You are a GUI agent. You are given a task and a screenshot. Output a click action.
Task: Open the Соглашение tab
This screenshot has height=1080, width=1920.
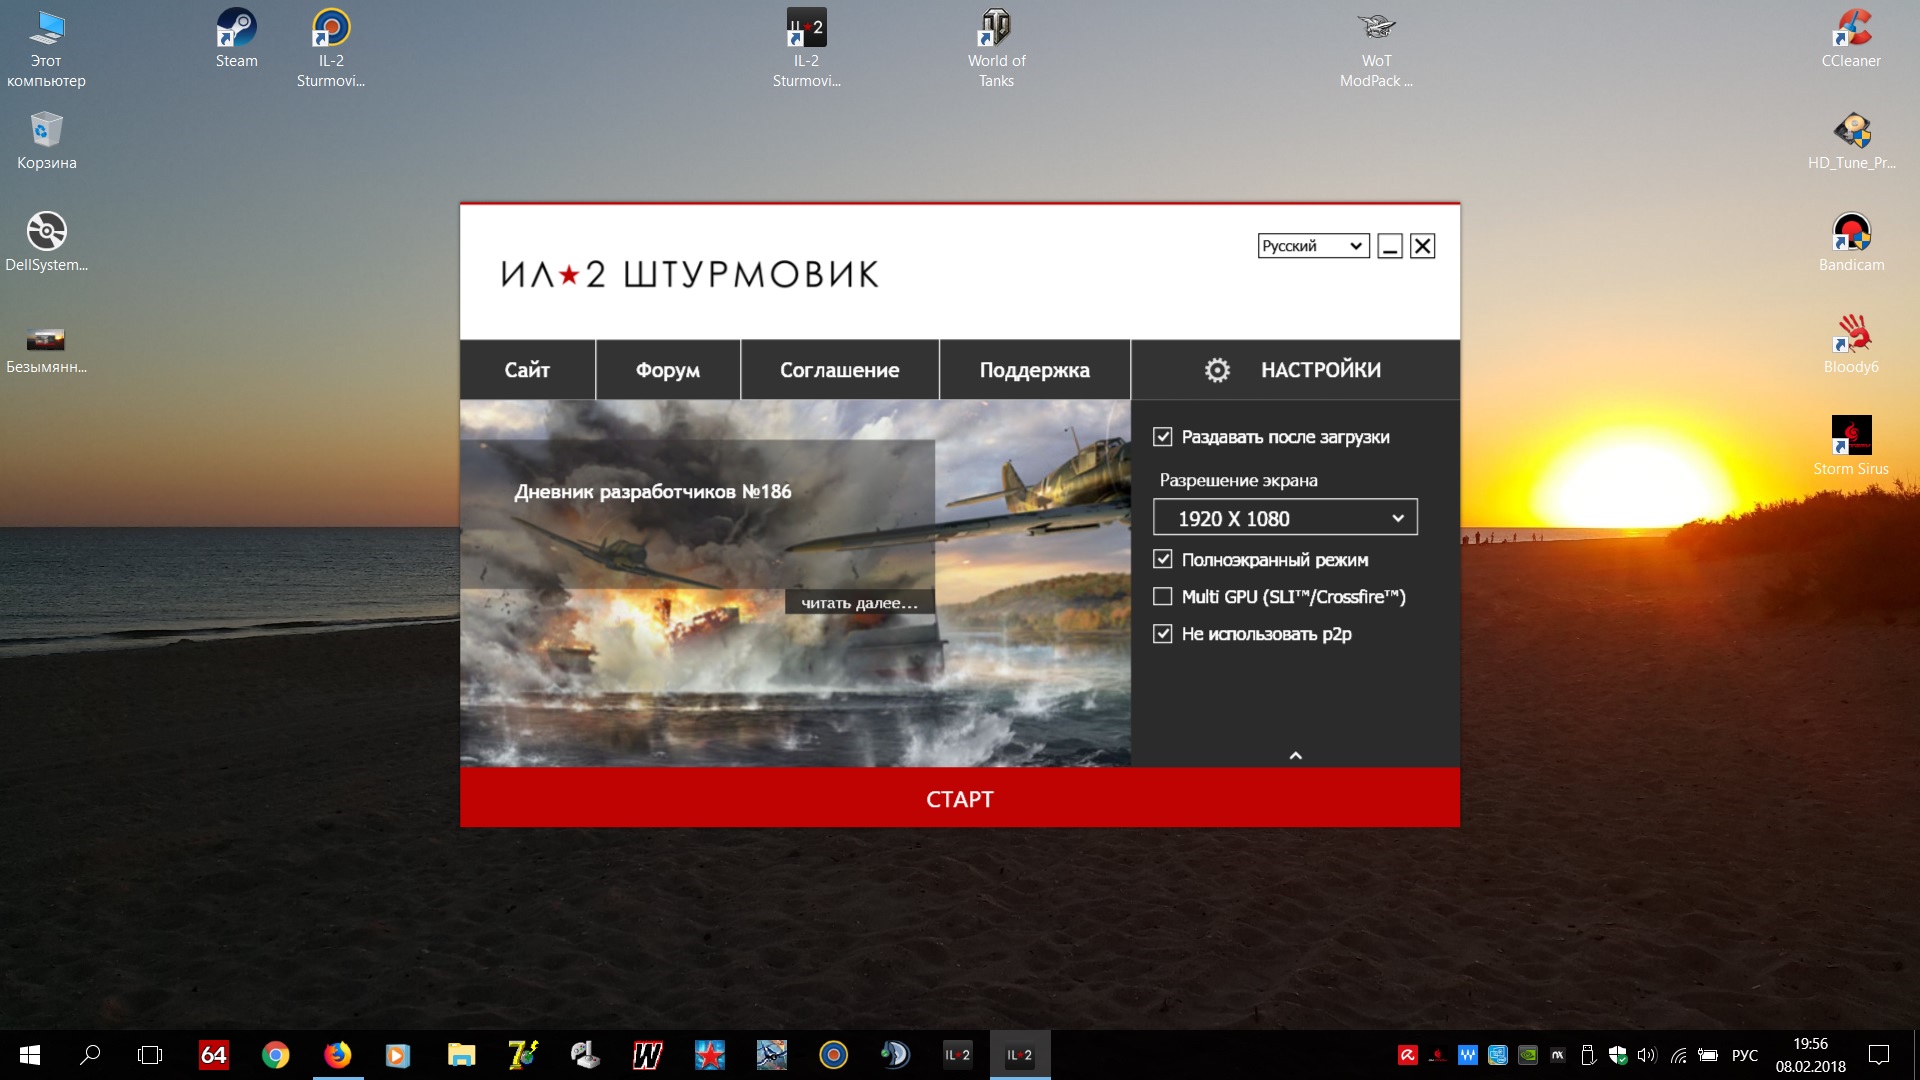point(839,370)
